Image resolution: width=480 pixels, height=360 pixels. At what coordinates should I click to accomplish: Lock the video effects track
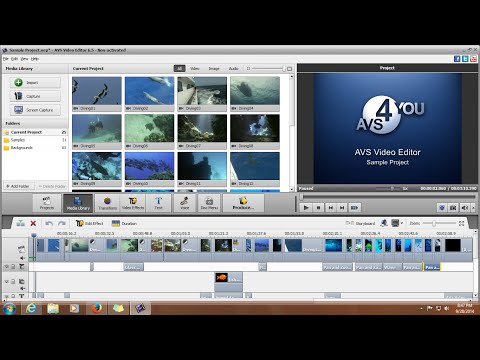click(13, 266)
